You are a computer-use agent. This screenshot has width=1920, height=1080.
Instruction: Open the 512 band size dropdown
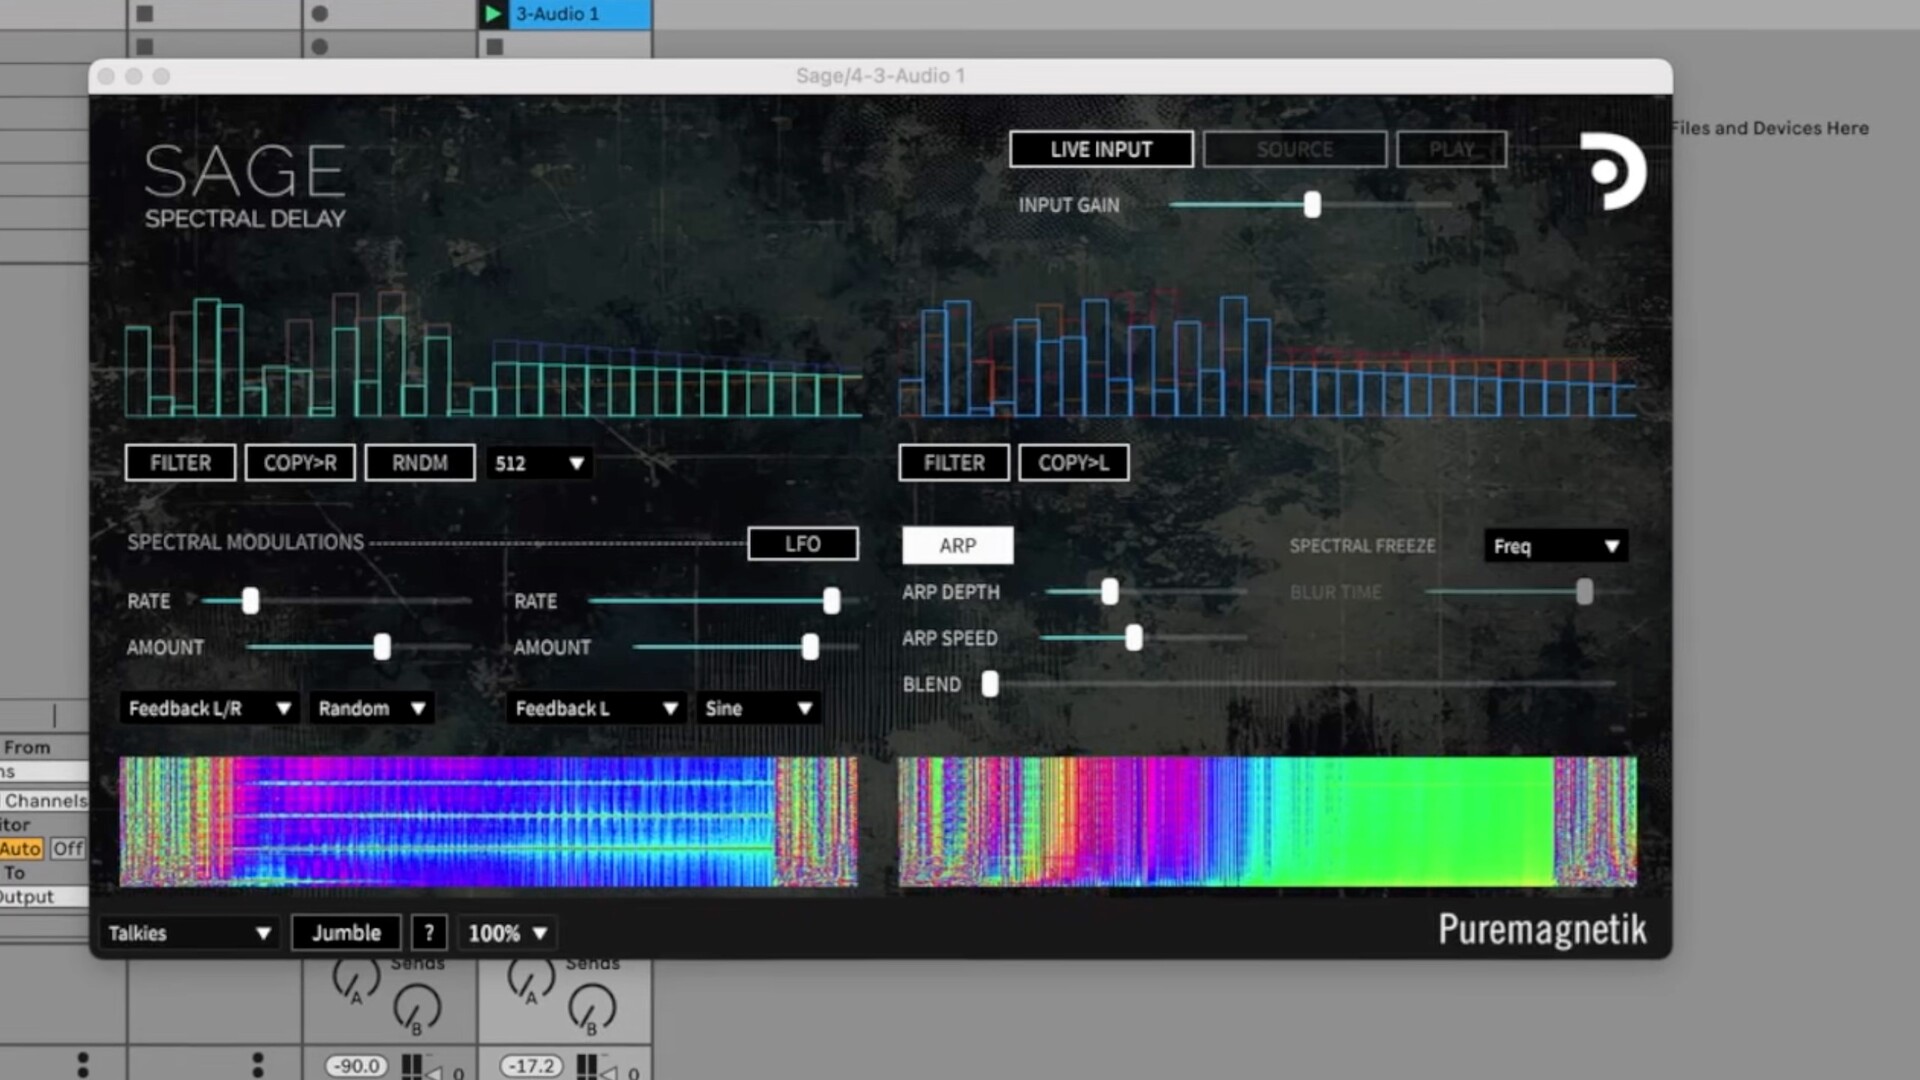click(x=539, y=463)
